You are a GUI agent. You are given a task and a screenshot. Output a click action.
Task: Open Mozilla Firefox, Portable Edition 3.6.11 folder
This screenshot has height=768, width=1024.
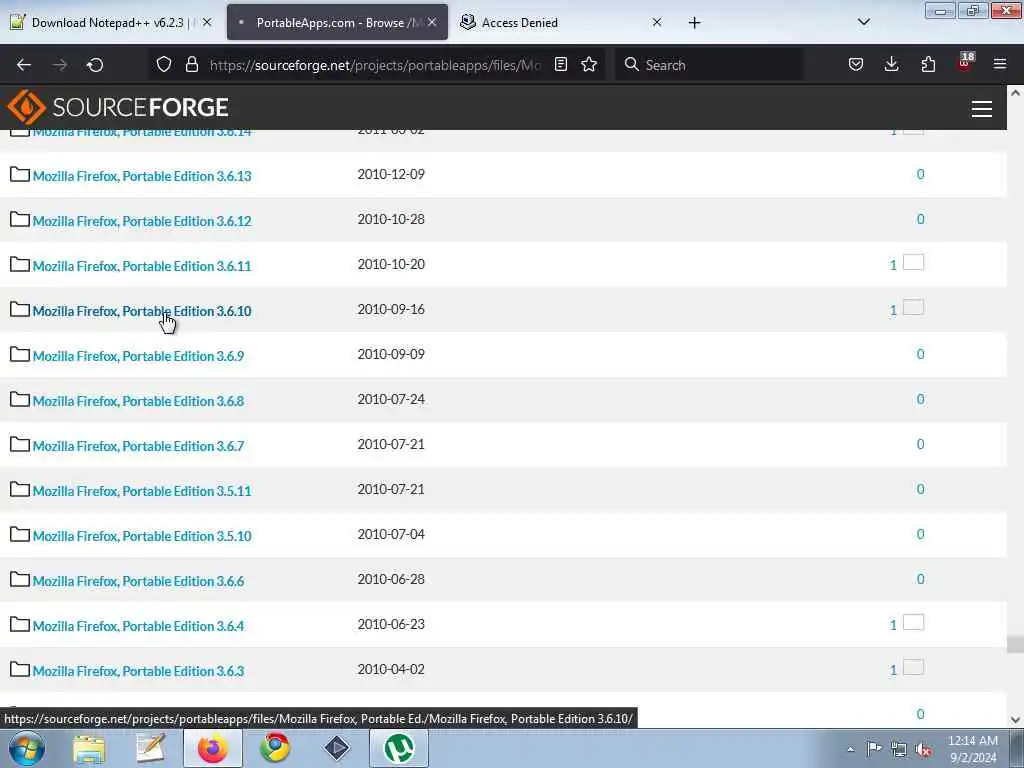coord(142,266)
